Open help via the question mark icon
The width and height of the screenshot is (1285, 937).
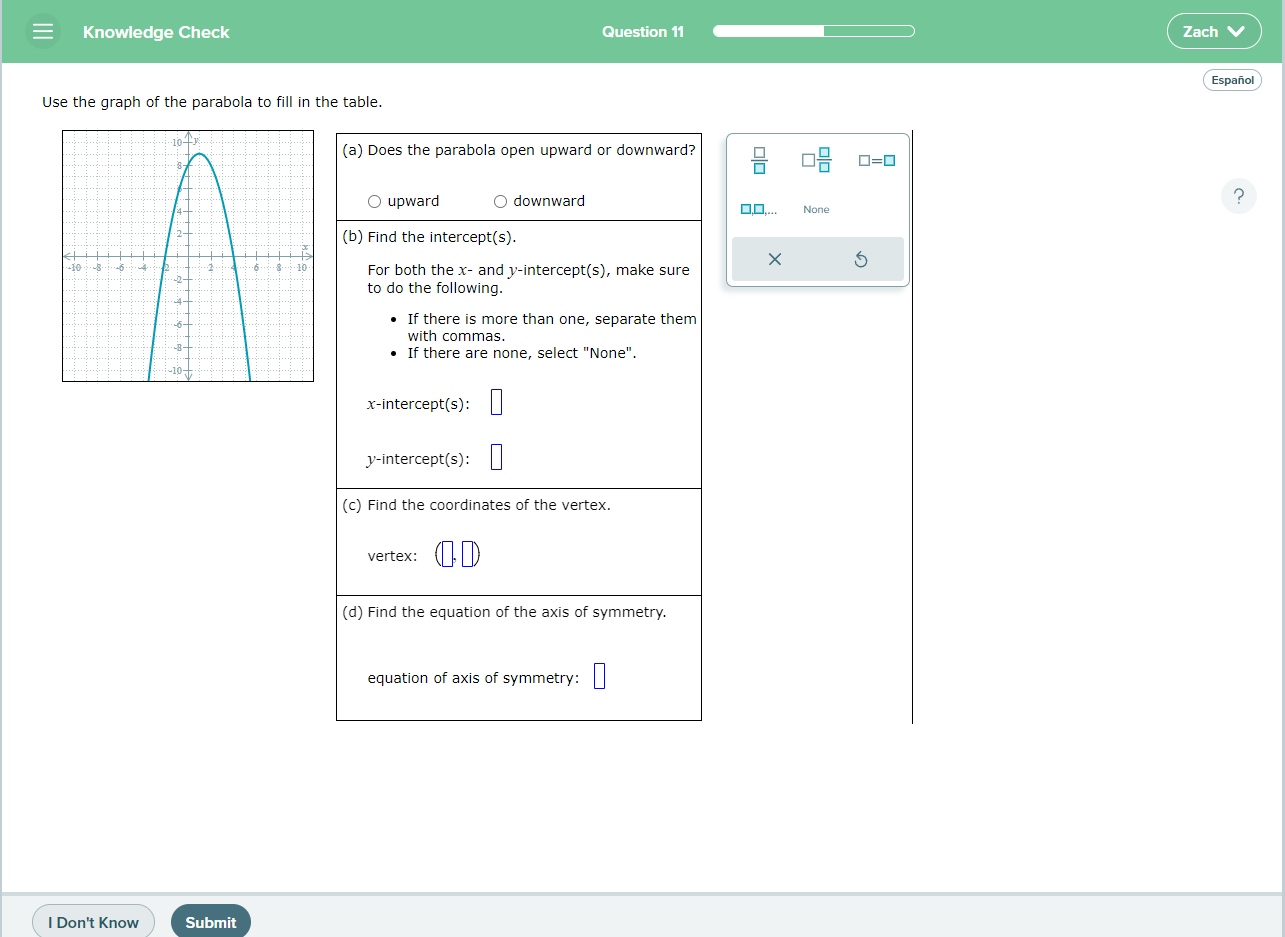click(x=1239, y=196)
